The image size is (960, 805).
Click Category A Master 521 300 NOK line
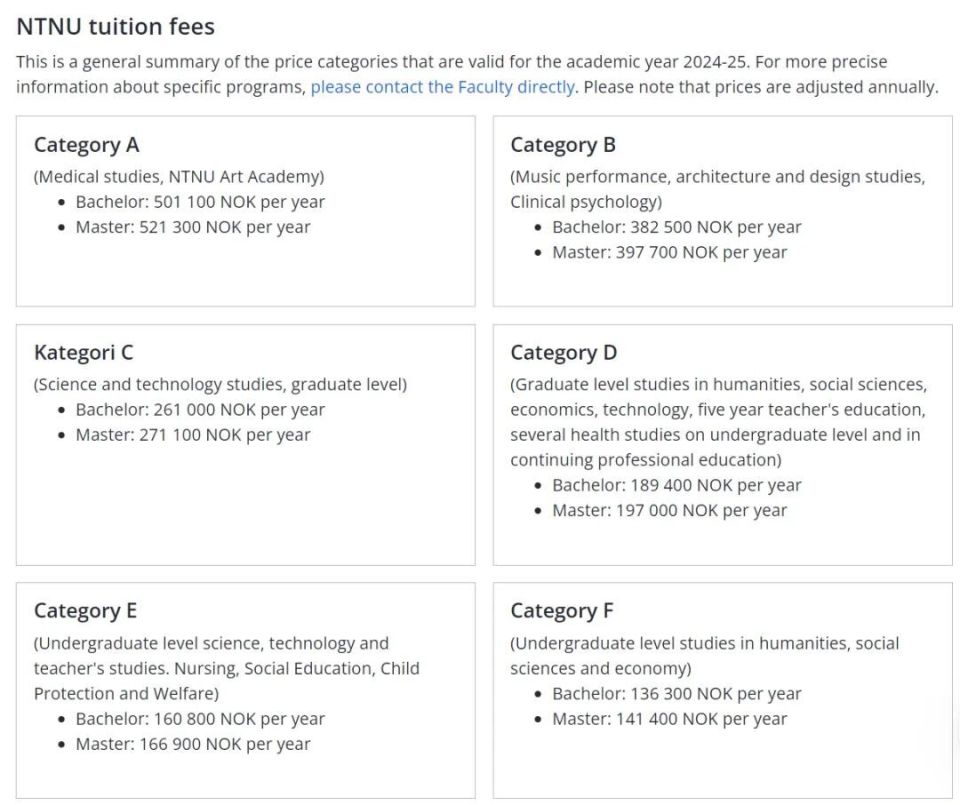193,227
